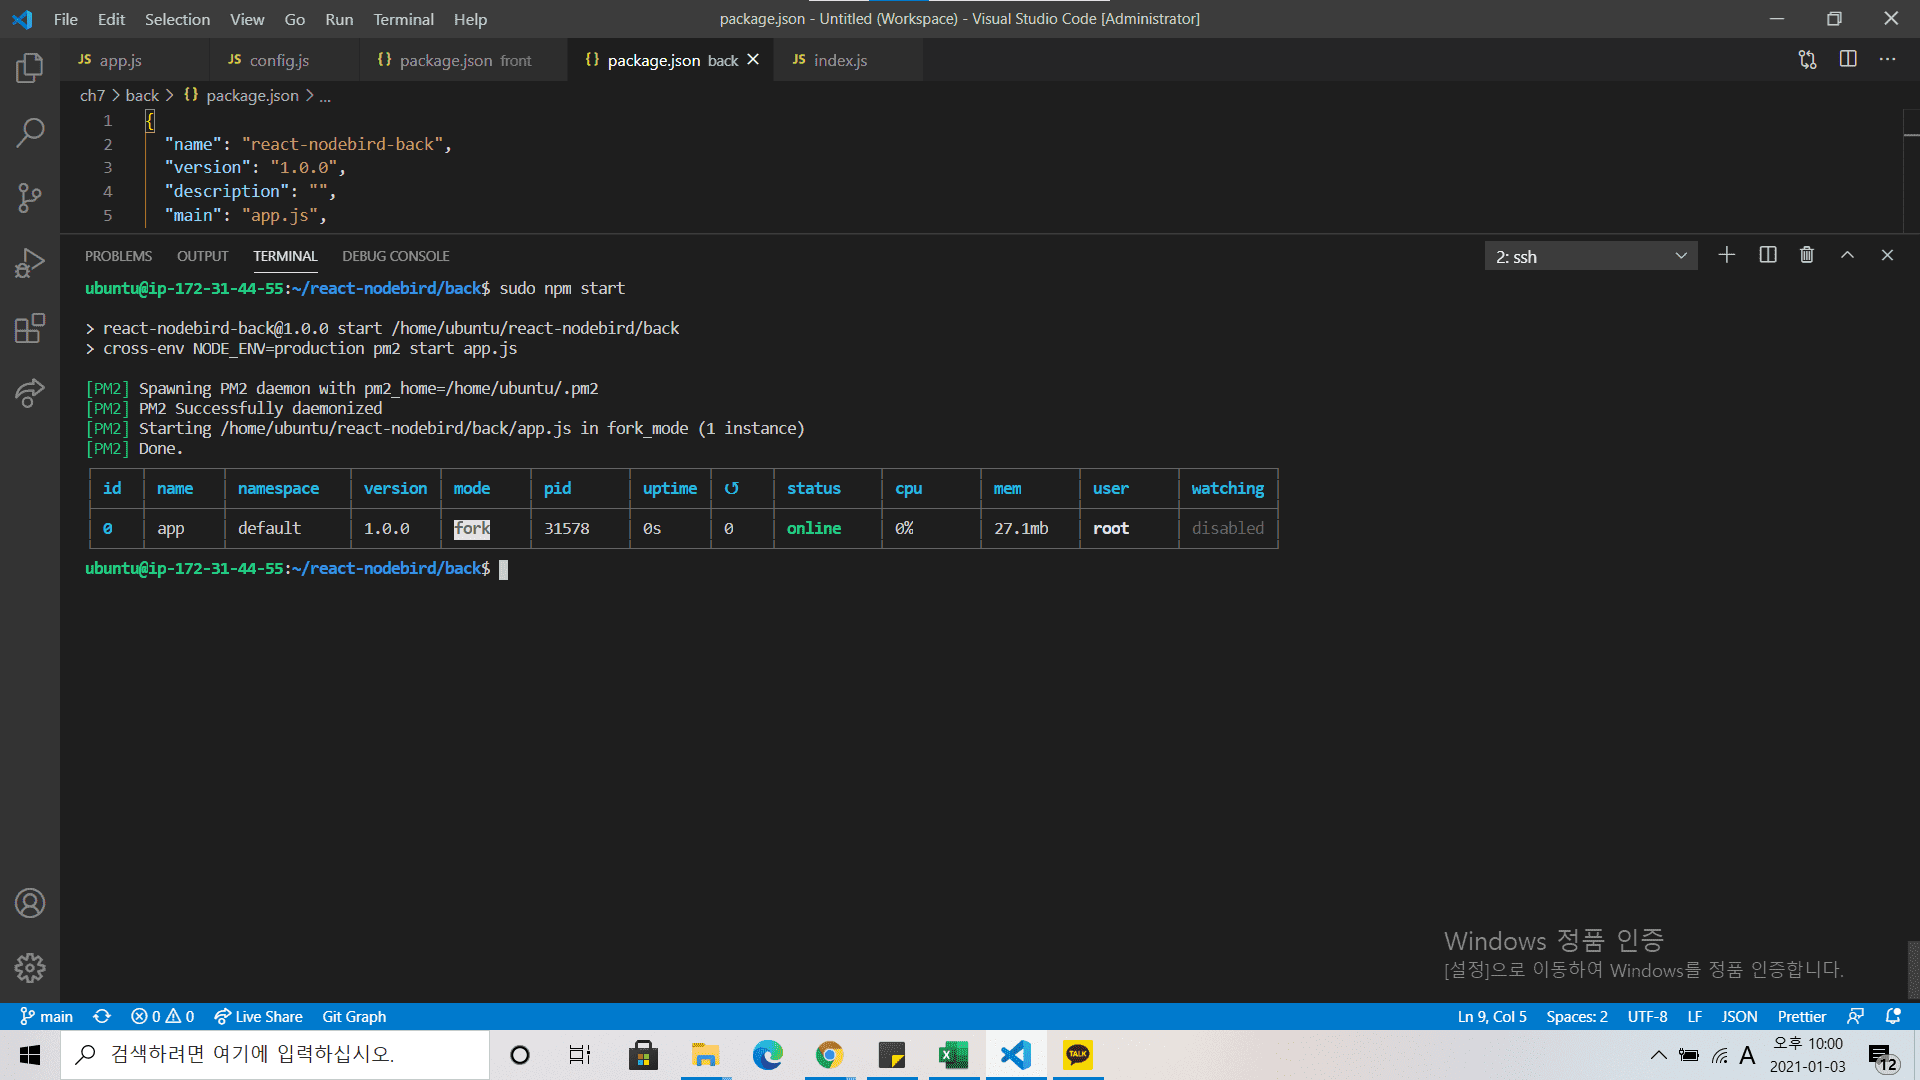Open the Live Share sidebar icon
This screenshot has width=1920, height=1080.
click(x=30, y=393)
